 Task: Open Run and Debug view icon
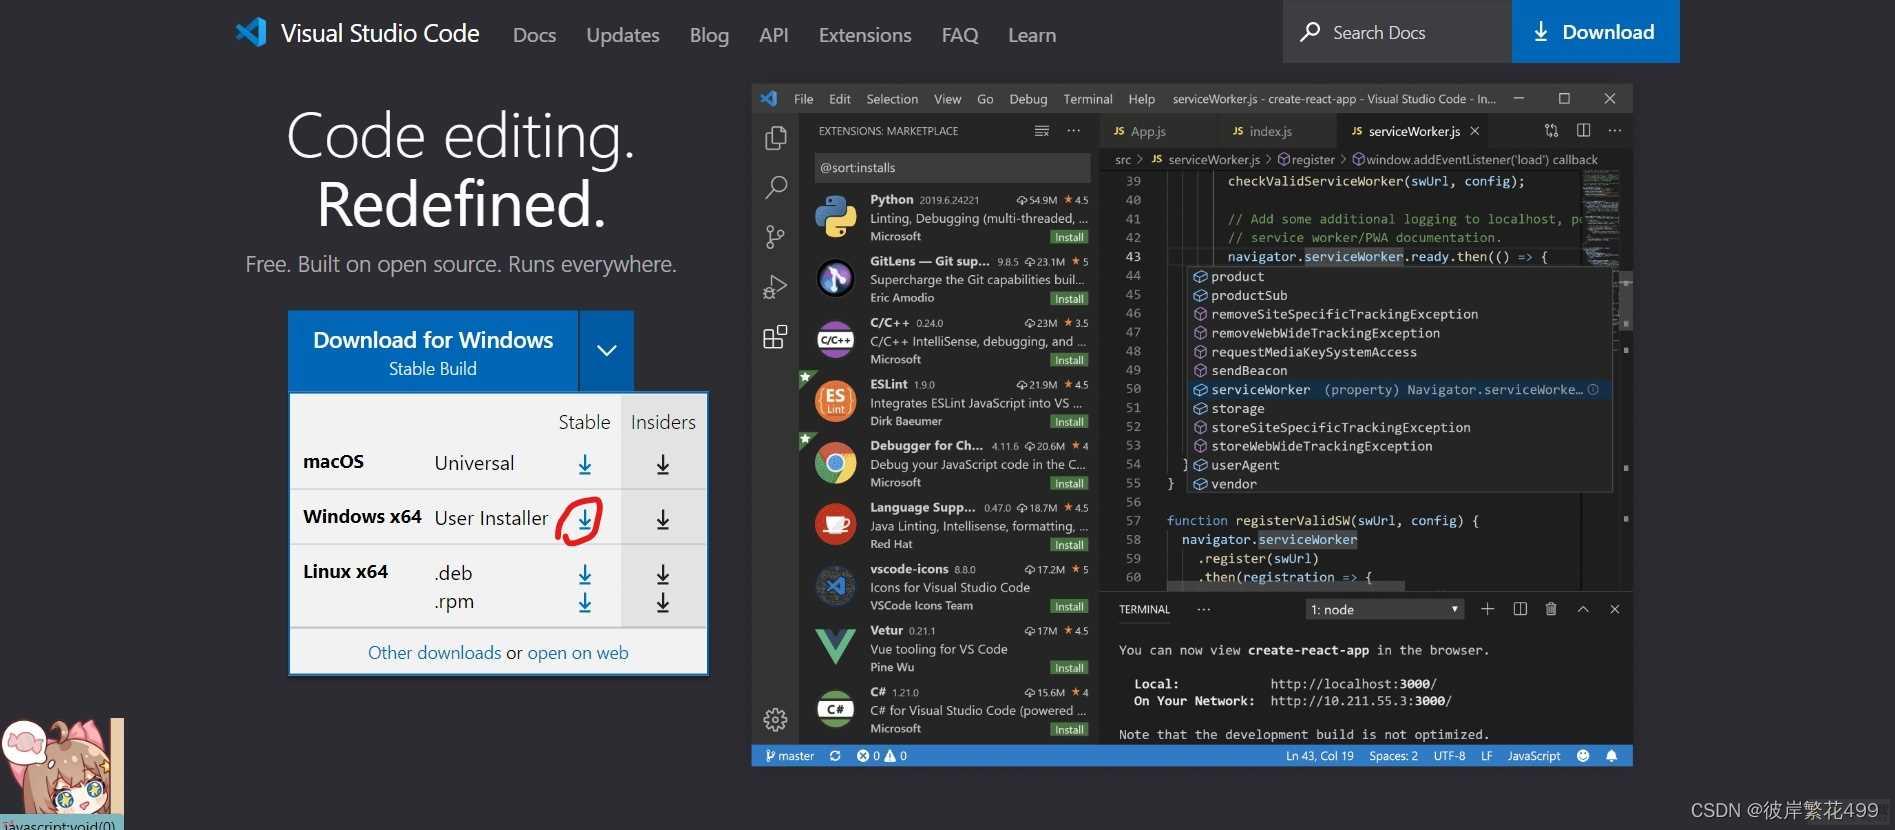tap(775, 287)
